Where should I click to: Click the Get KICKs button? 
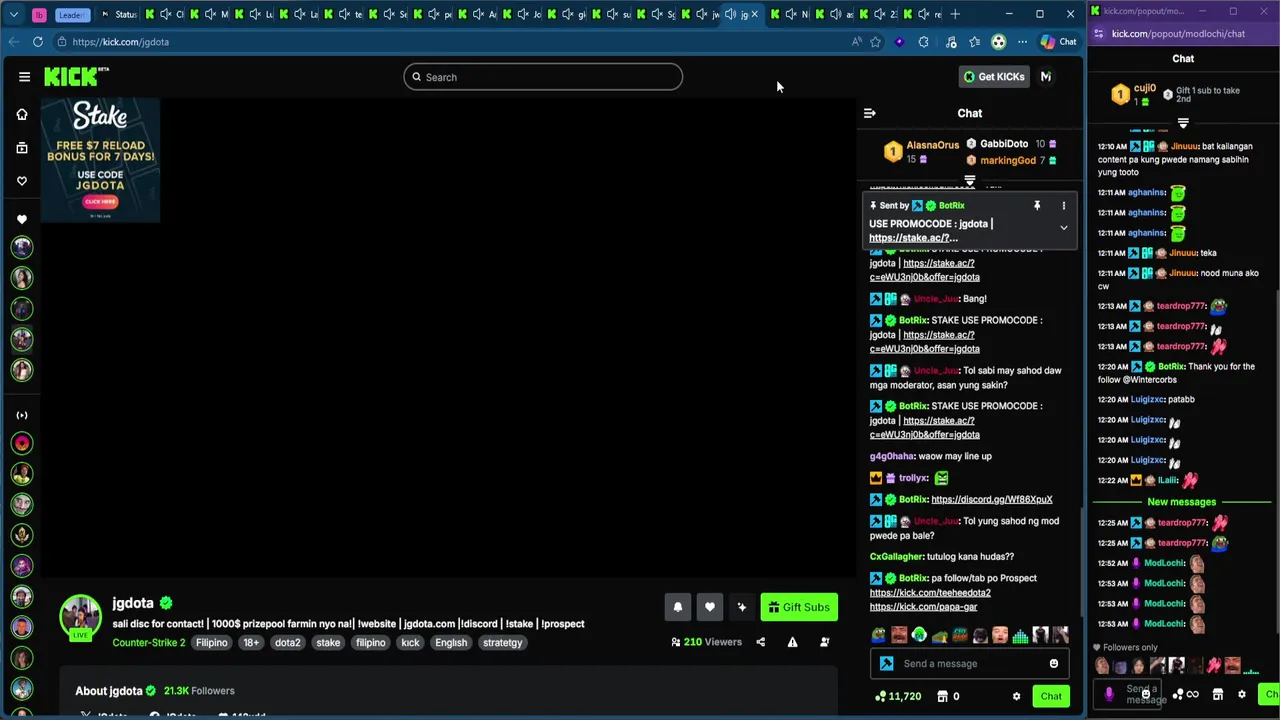pos(993,77)
